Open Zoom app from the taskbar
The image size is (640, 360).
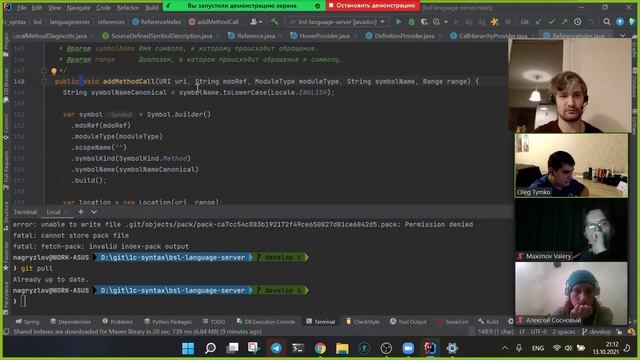click(408, 348)
